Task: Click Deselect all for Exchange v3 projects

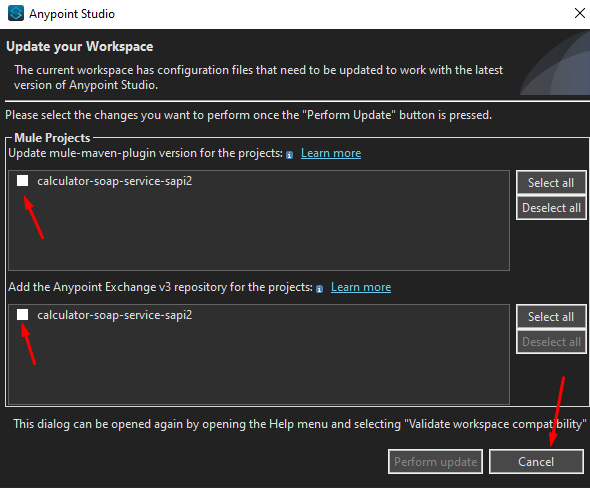Action: [x=551, y=342]
